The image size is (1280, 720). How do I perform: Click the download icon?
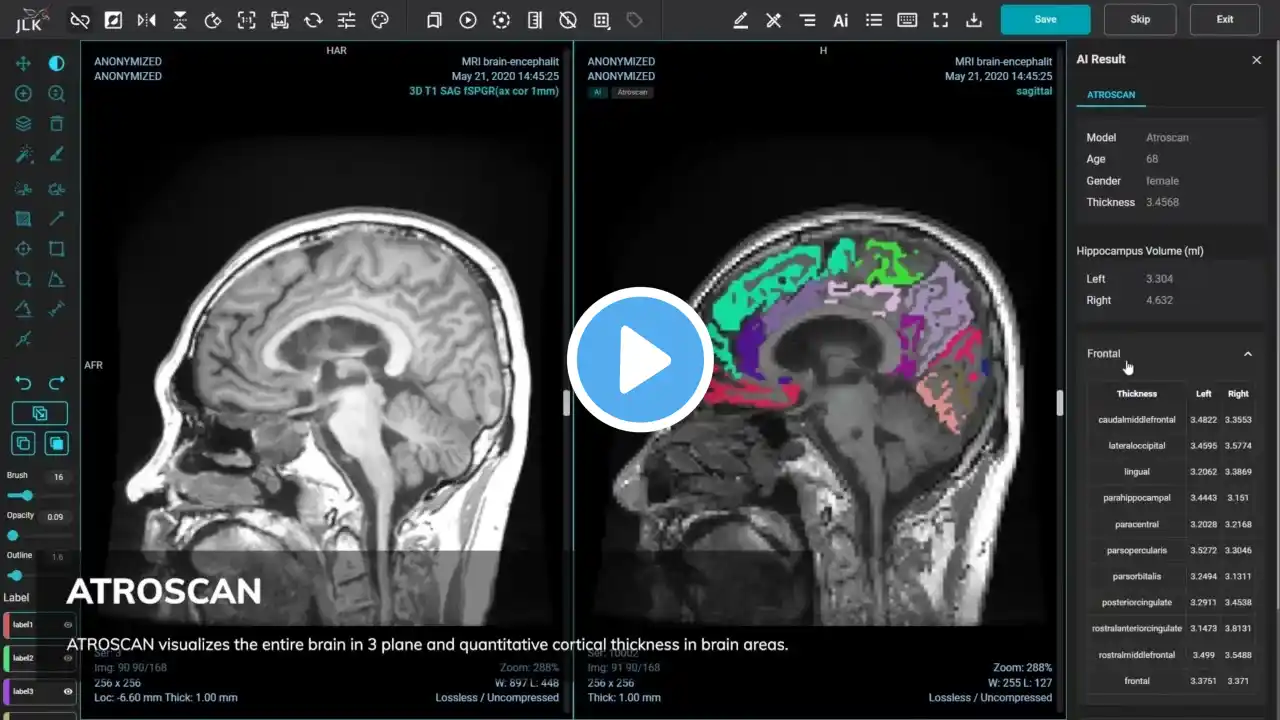pyautogui.click(x=974, y=20)
